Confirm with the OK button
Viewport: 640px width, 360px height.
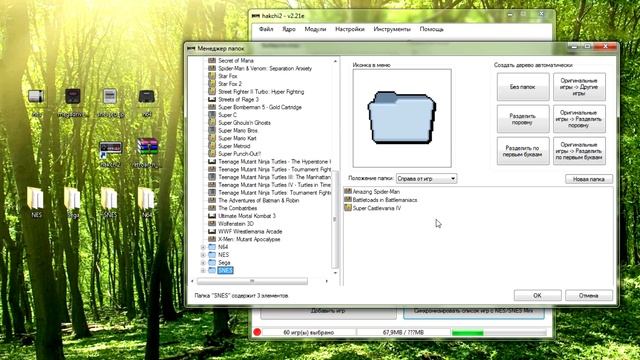538,295
